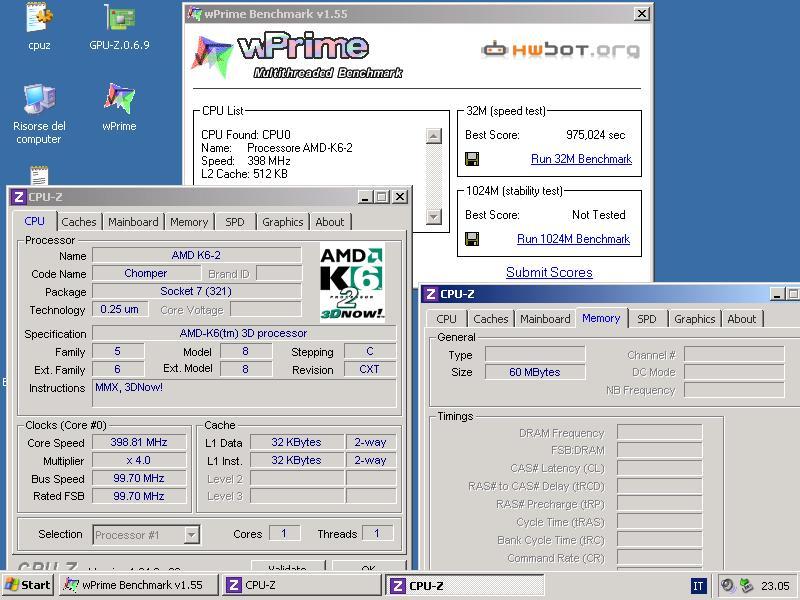Open the cpuz desktop shortcut
The image size is (800, 600).
[39, 26]
